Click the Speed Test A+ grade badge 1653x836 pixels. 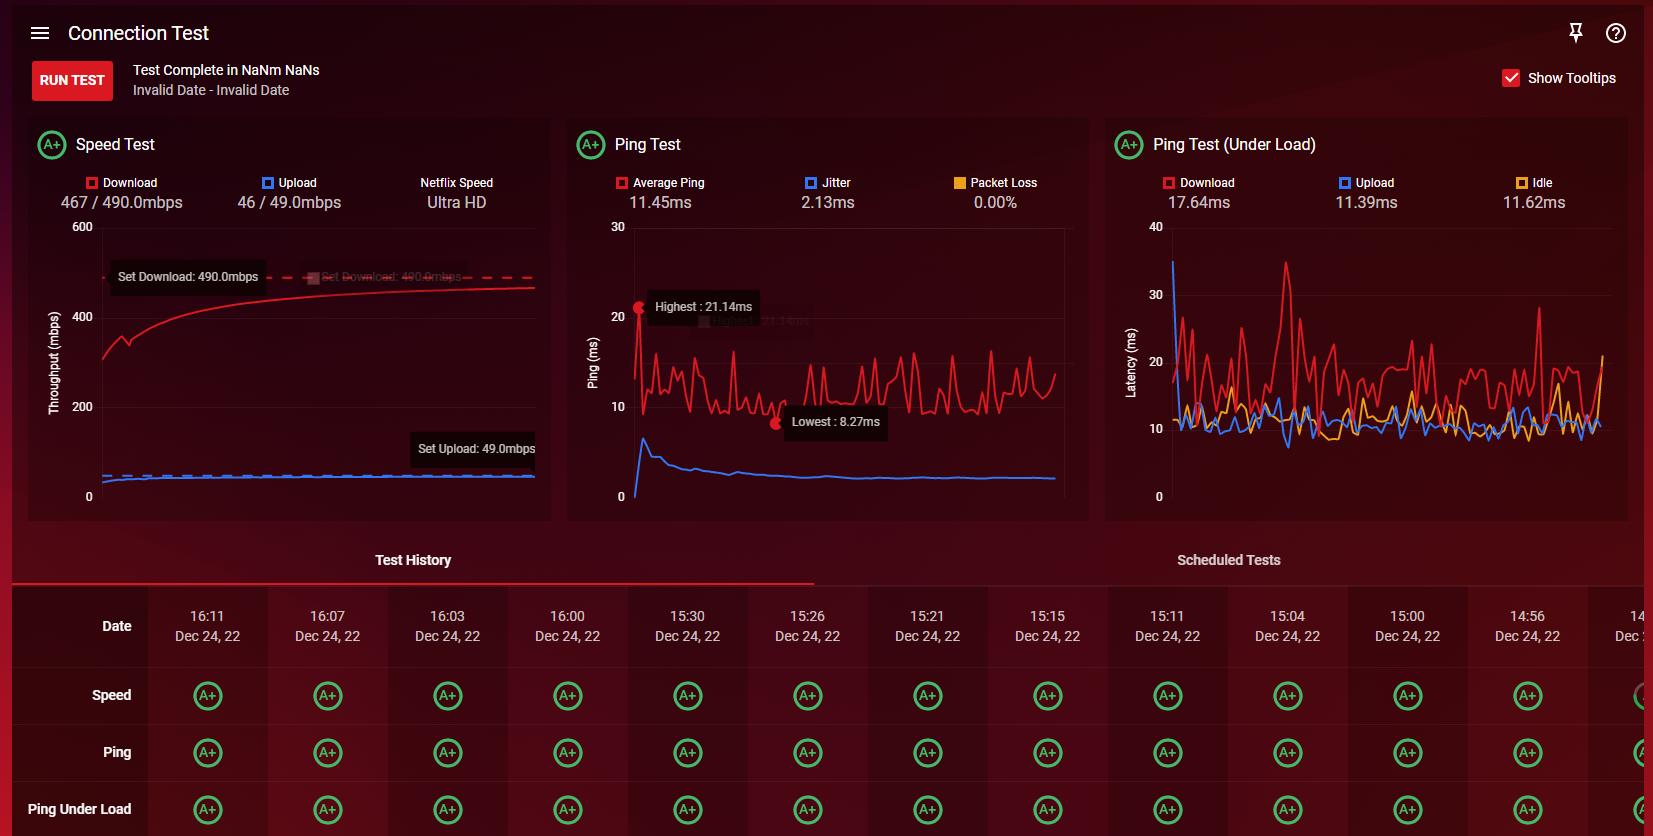click(52, 145)
